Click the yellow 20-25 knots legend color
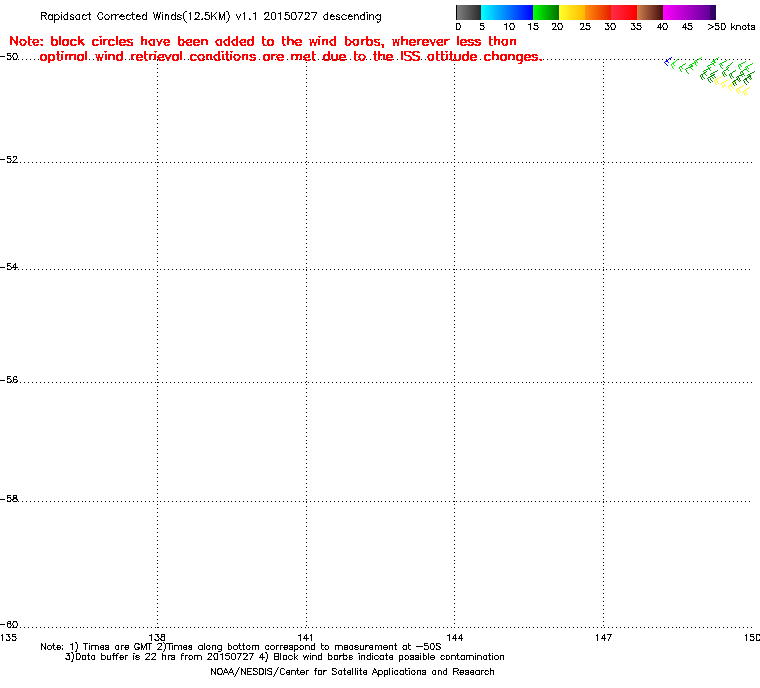Screen dimensions: 760x688 click(x=572, y=12)
